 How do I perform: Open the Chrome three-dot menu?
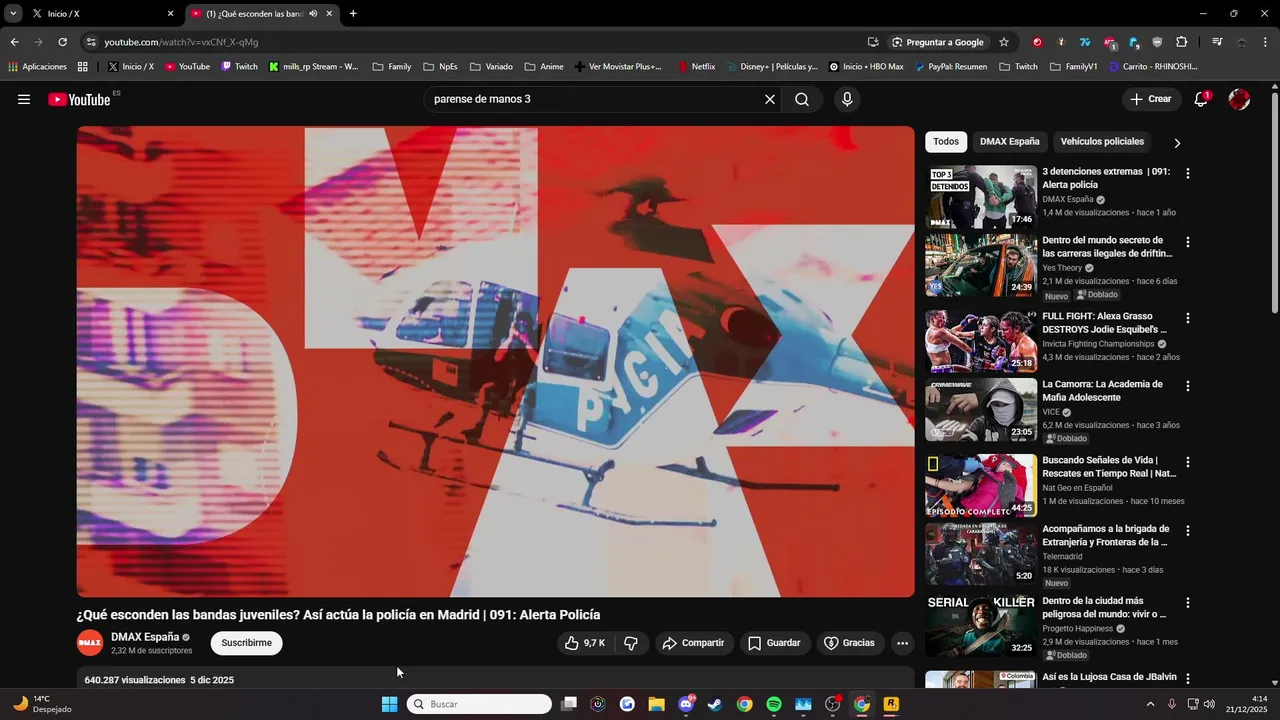(x=1266, y=42)
